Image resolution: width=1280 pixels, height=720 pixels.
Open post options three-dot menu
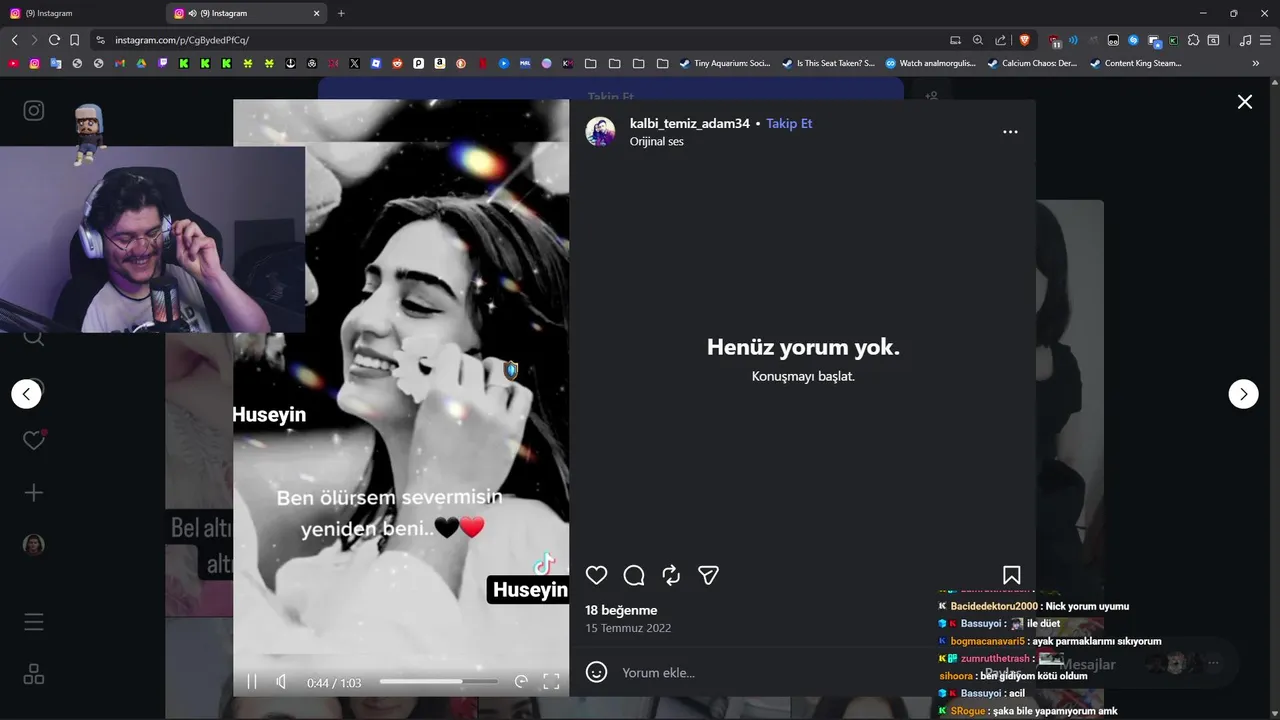1010,132
